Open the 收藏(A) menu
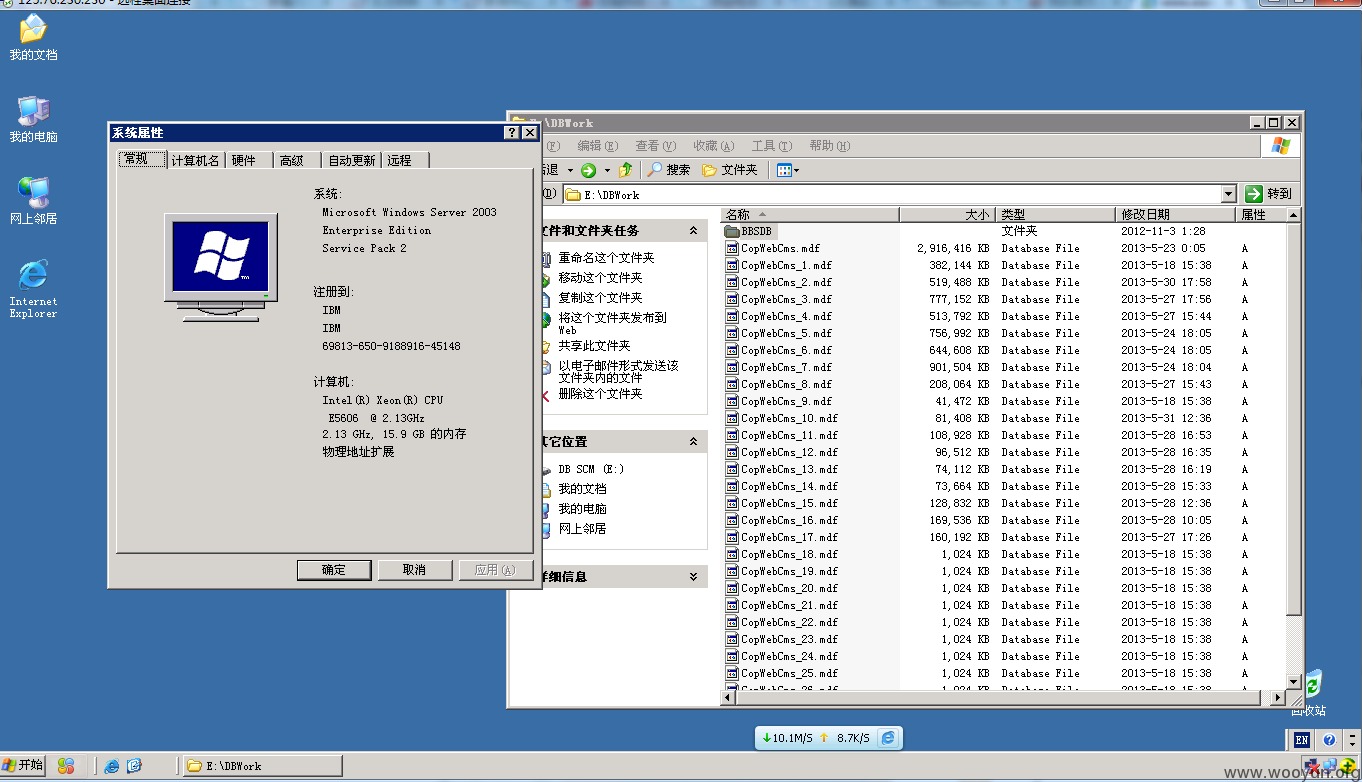This screenshot has width=1362, height=782. pos(714,146)
